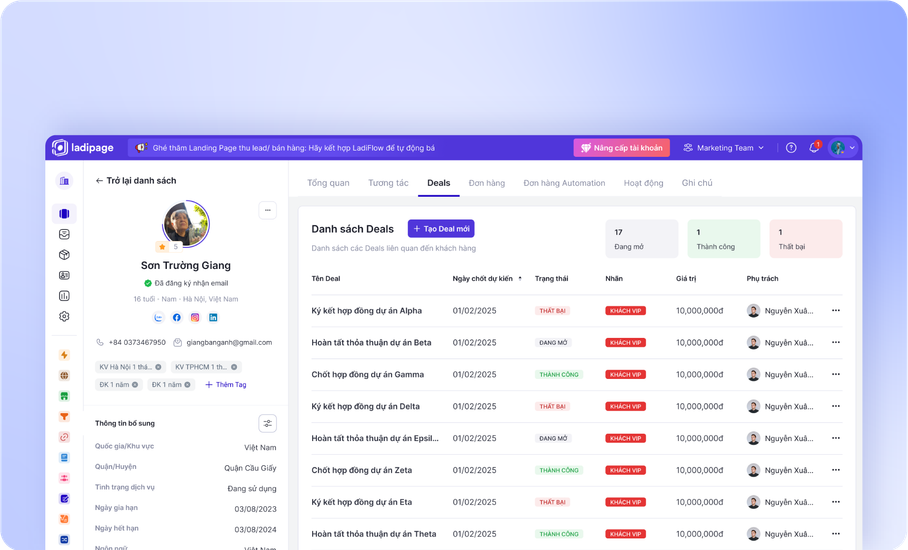Image resolution: width=908 pixels, height=550 pixels.
Task: Select the 17 Đang mở status card
Action: [x=642, y=239]
